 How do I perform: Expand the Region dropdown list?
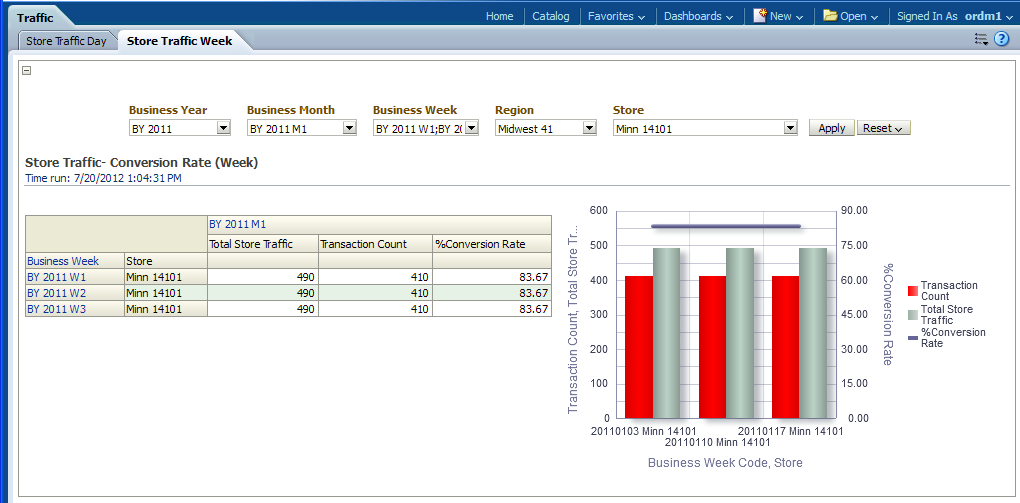coord(590,128)
